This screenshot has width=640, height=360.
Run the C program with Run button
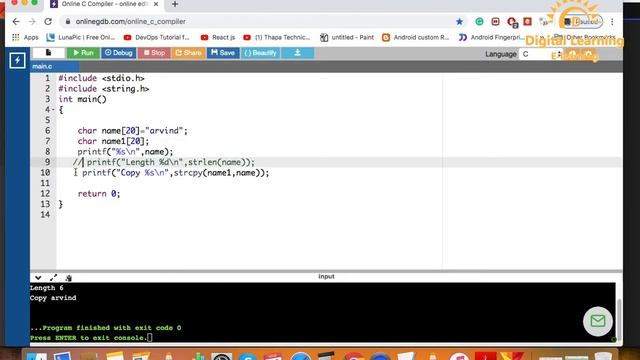(x=83, y=53)
